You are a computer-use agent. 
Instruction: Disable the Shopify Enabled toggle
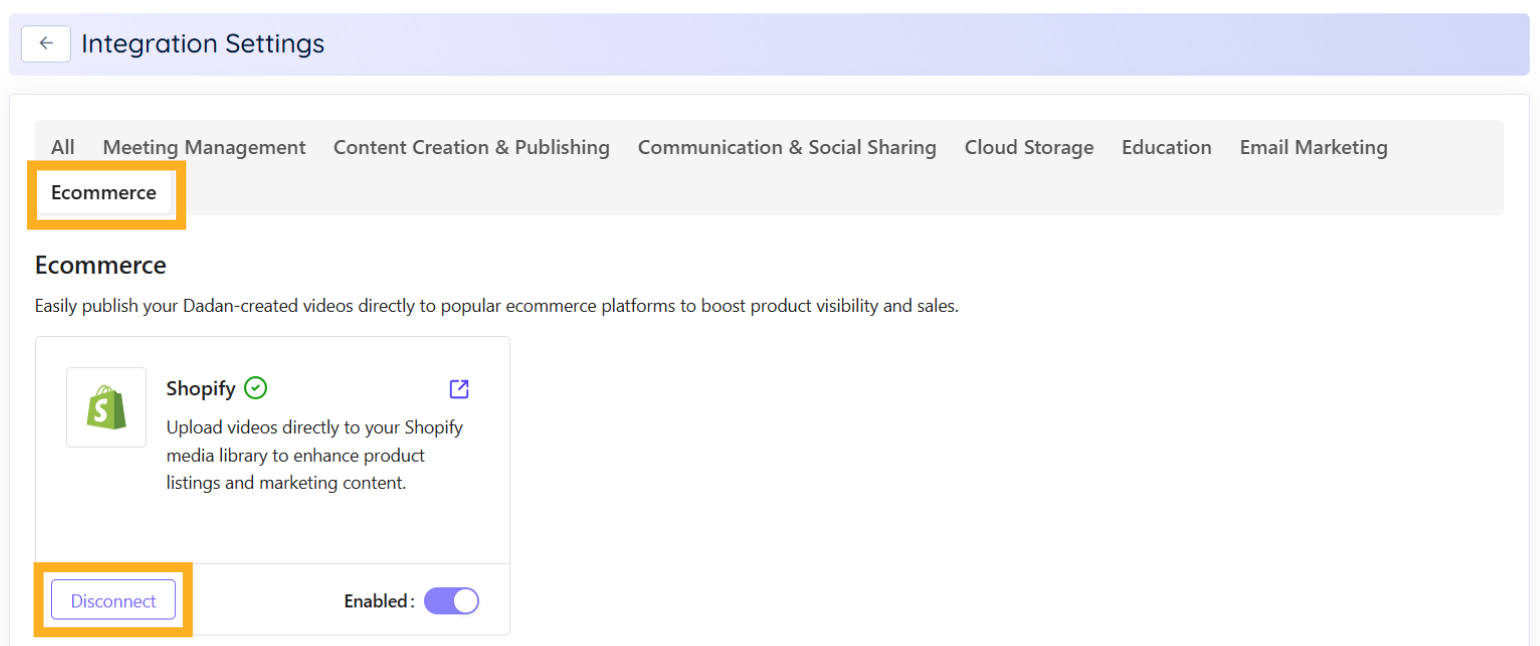pos(452,601)
